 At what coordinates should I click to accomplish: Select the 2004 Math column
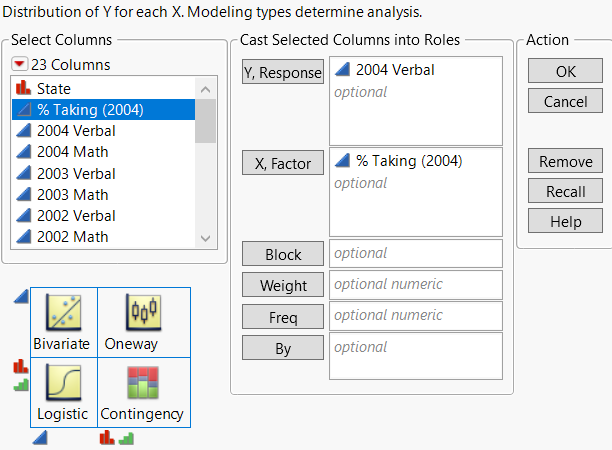click(x=73, y=152)
